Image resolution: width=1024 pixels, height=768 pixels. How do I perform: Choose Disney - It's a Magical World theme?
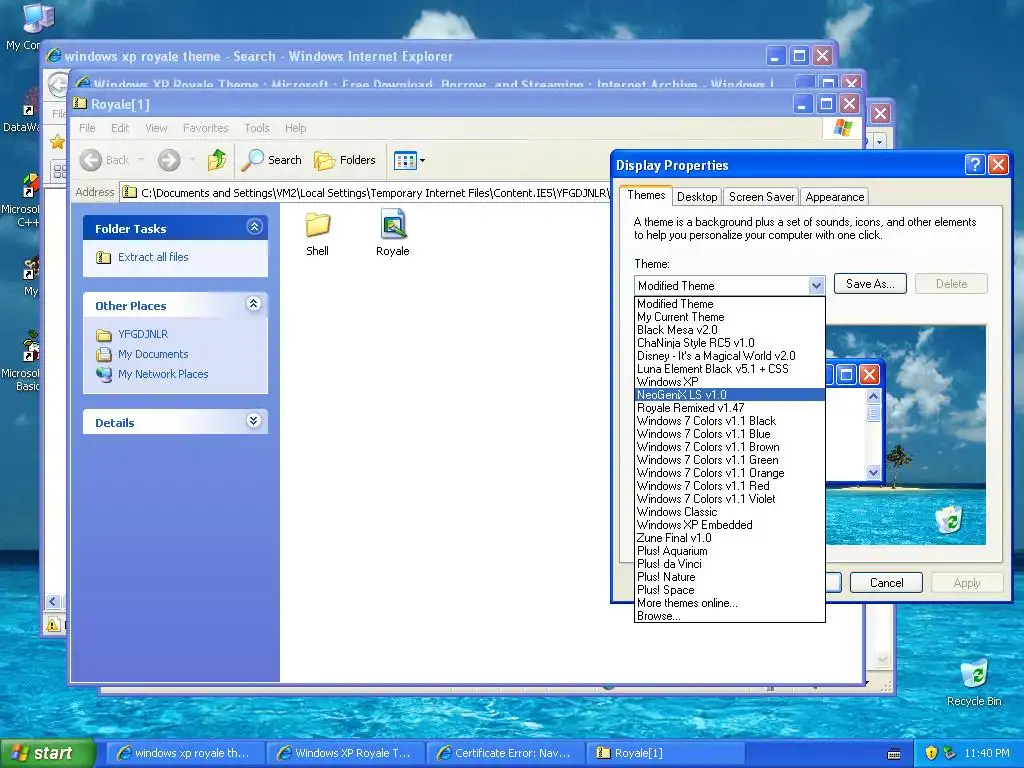pyautogui.click(x=729, y=356)
